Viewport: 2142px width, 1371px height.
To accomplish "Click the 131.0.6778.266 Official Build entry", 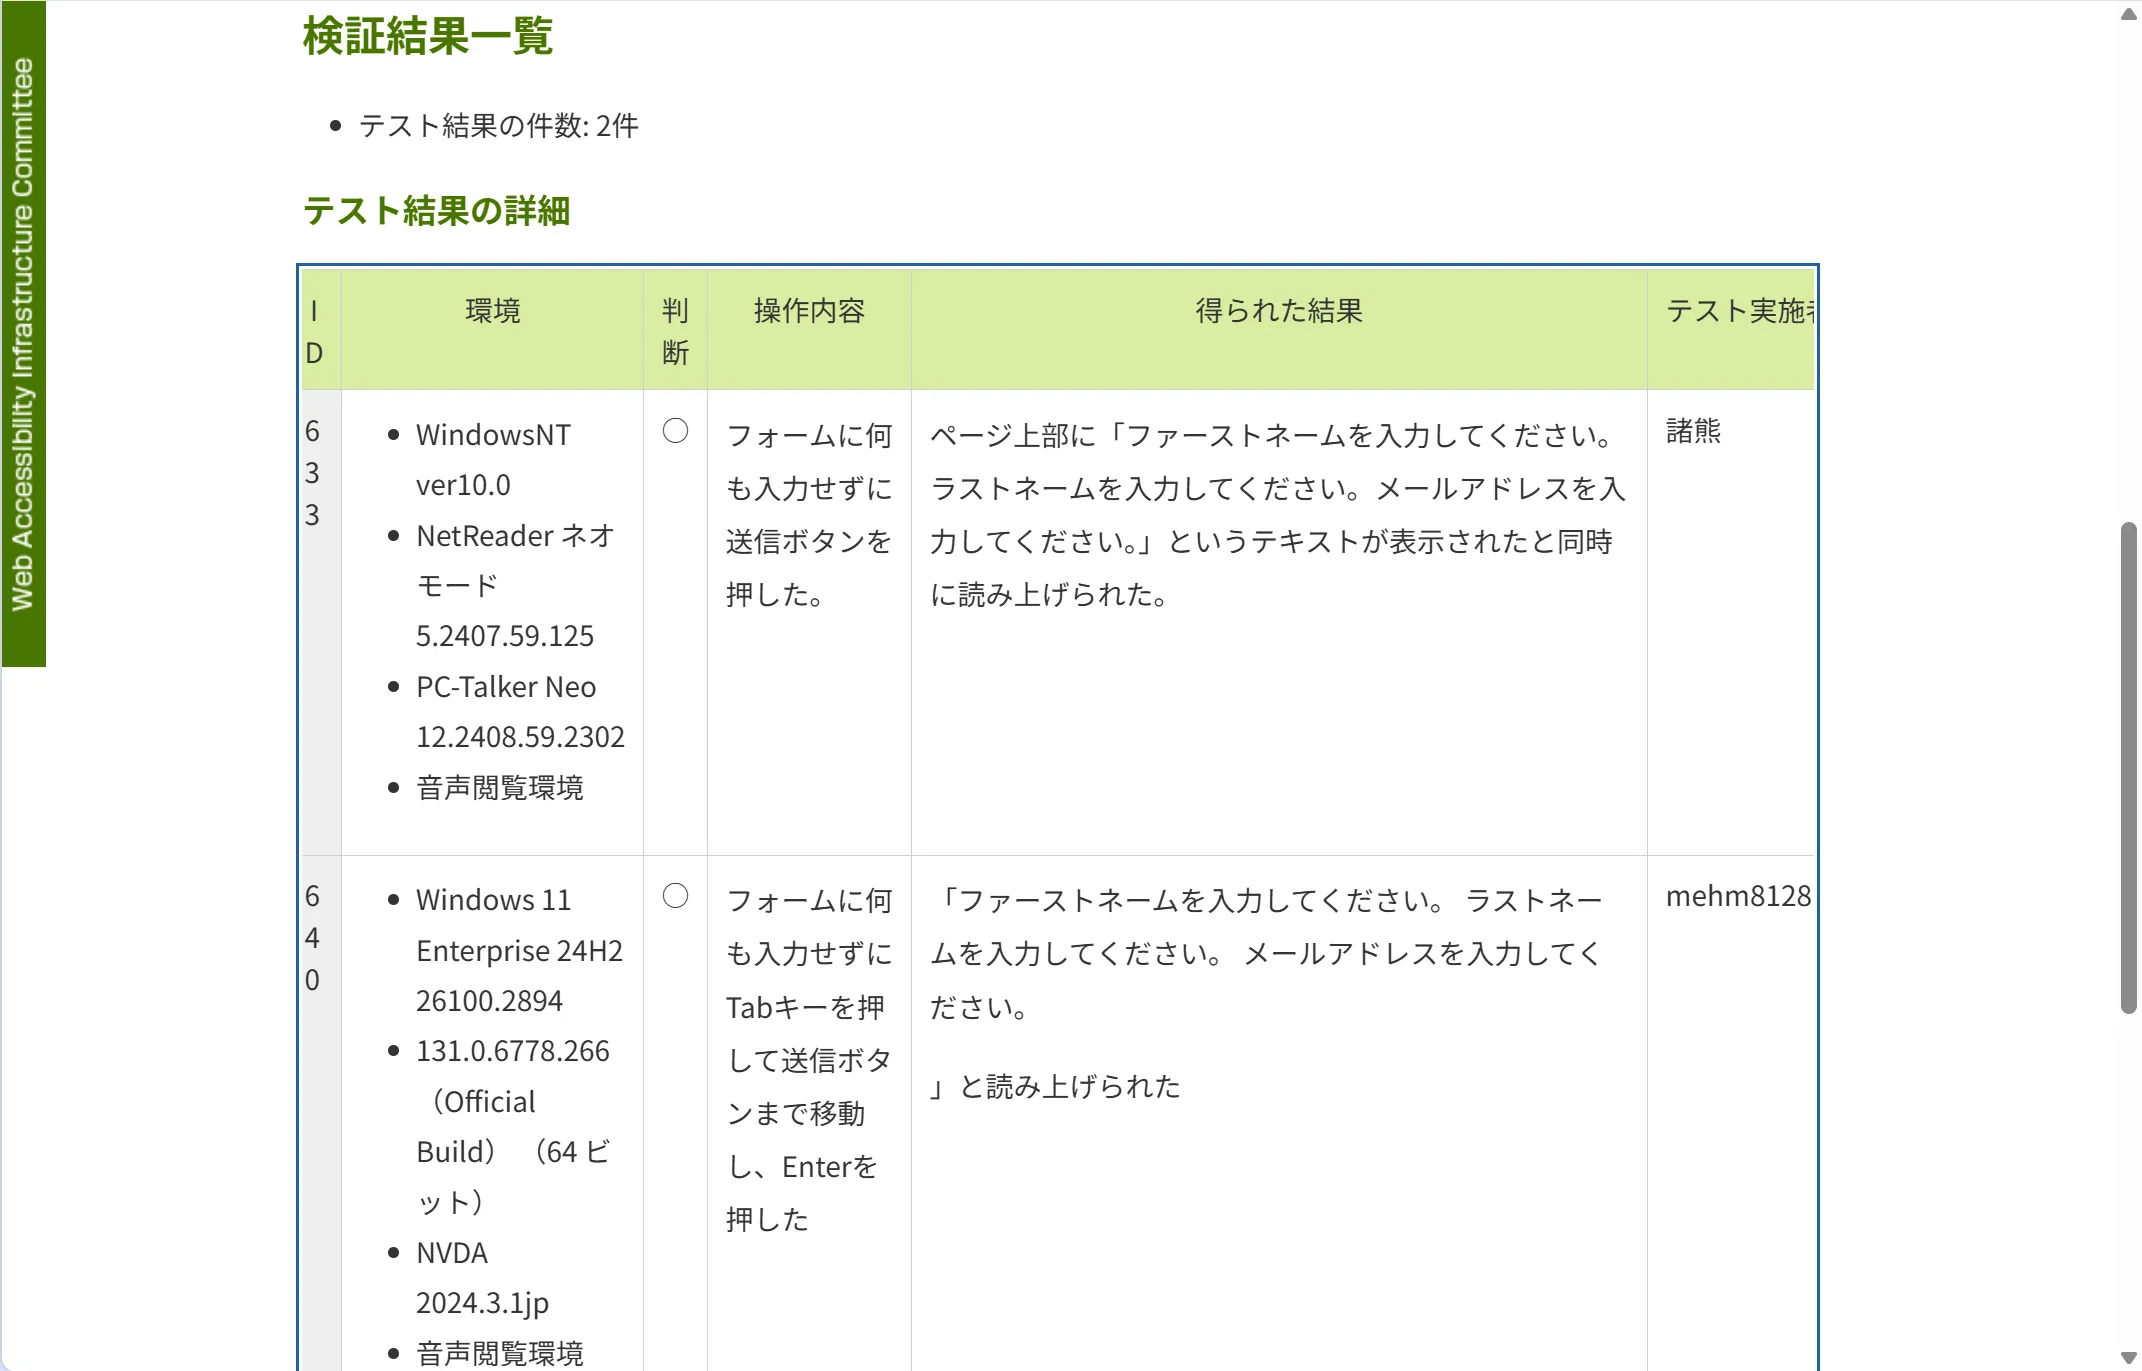I will tap(513, 1126).
